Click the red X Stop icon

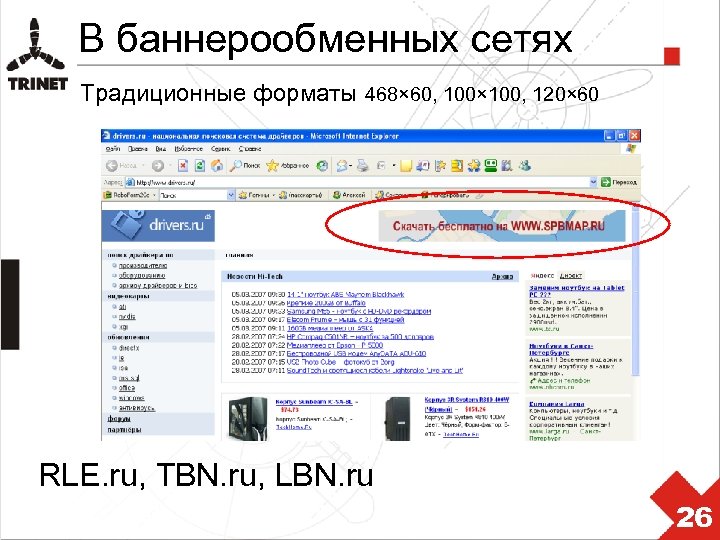(x=183, y=165)
